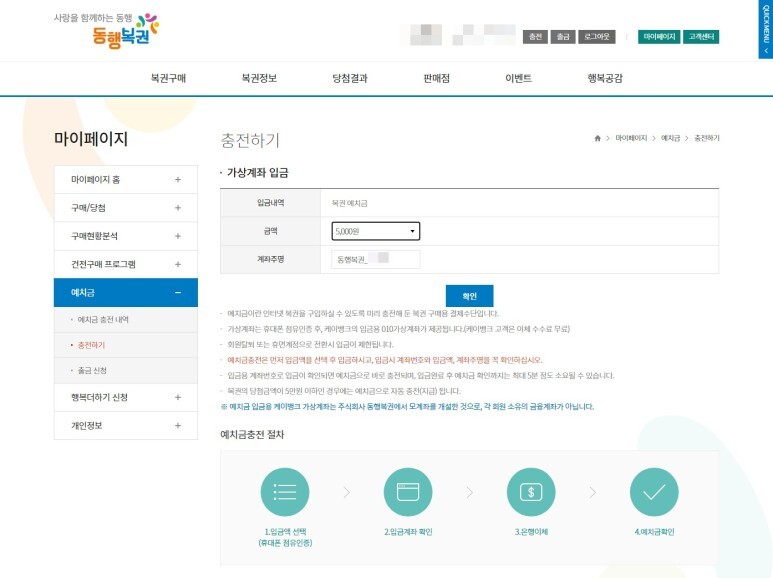Click 예치금 breadcrumb link

click(670, 138)
